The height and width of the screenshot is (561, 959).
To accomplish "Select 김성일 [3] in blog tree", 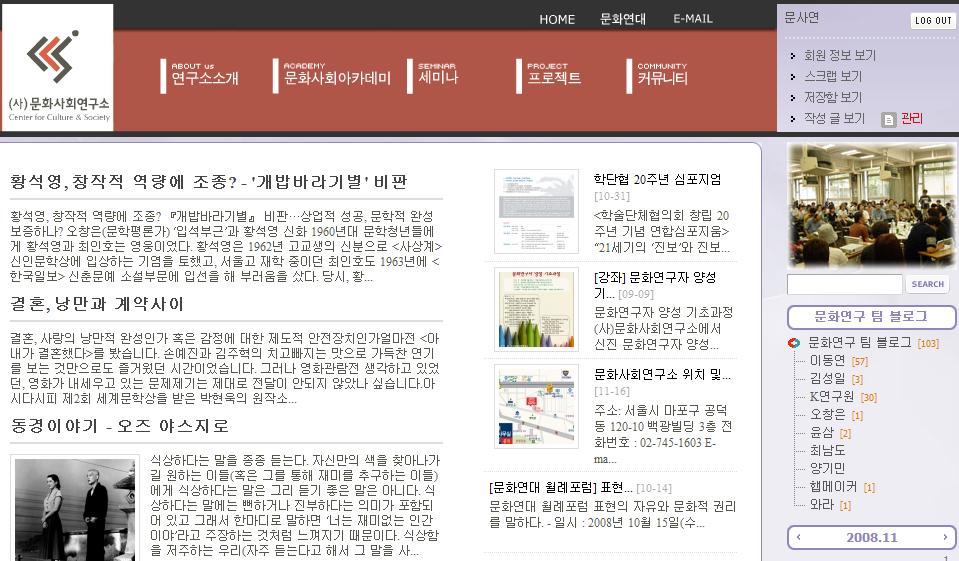I will click(836, 379).
